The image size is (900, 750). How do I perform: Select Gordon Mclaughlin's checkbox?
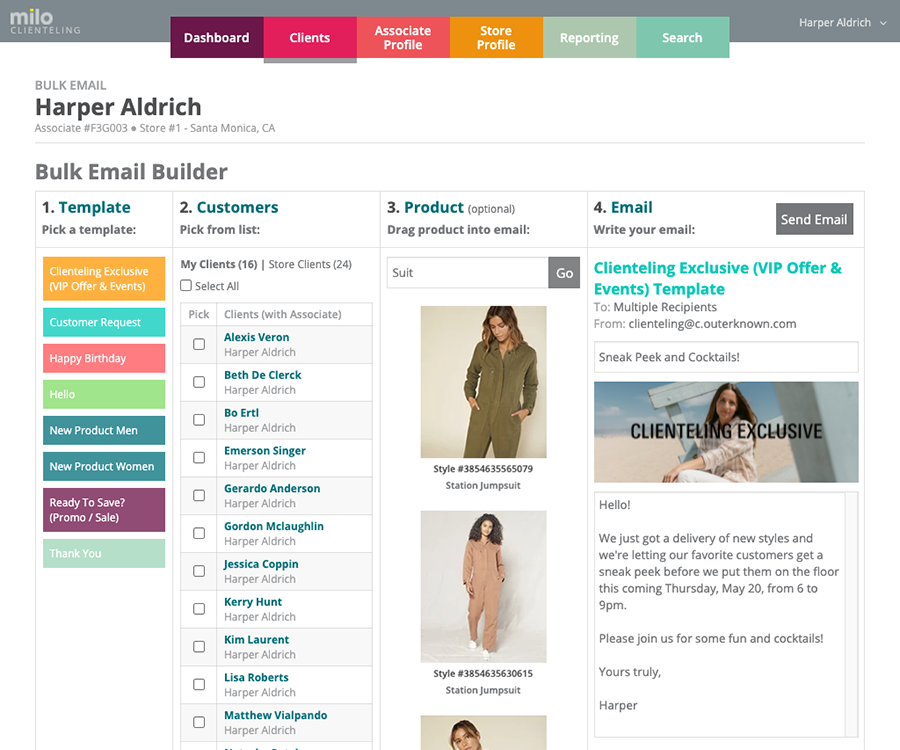[x=199, y=534]
